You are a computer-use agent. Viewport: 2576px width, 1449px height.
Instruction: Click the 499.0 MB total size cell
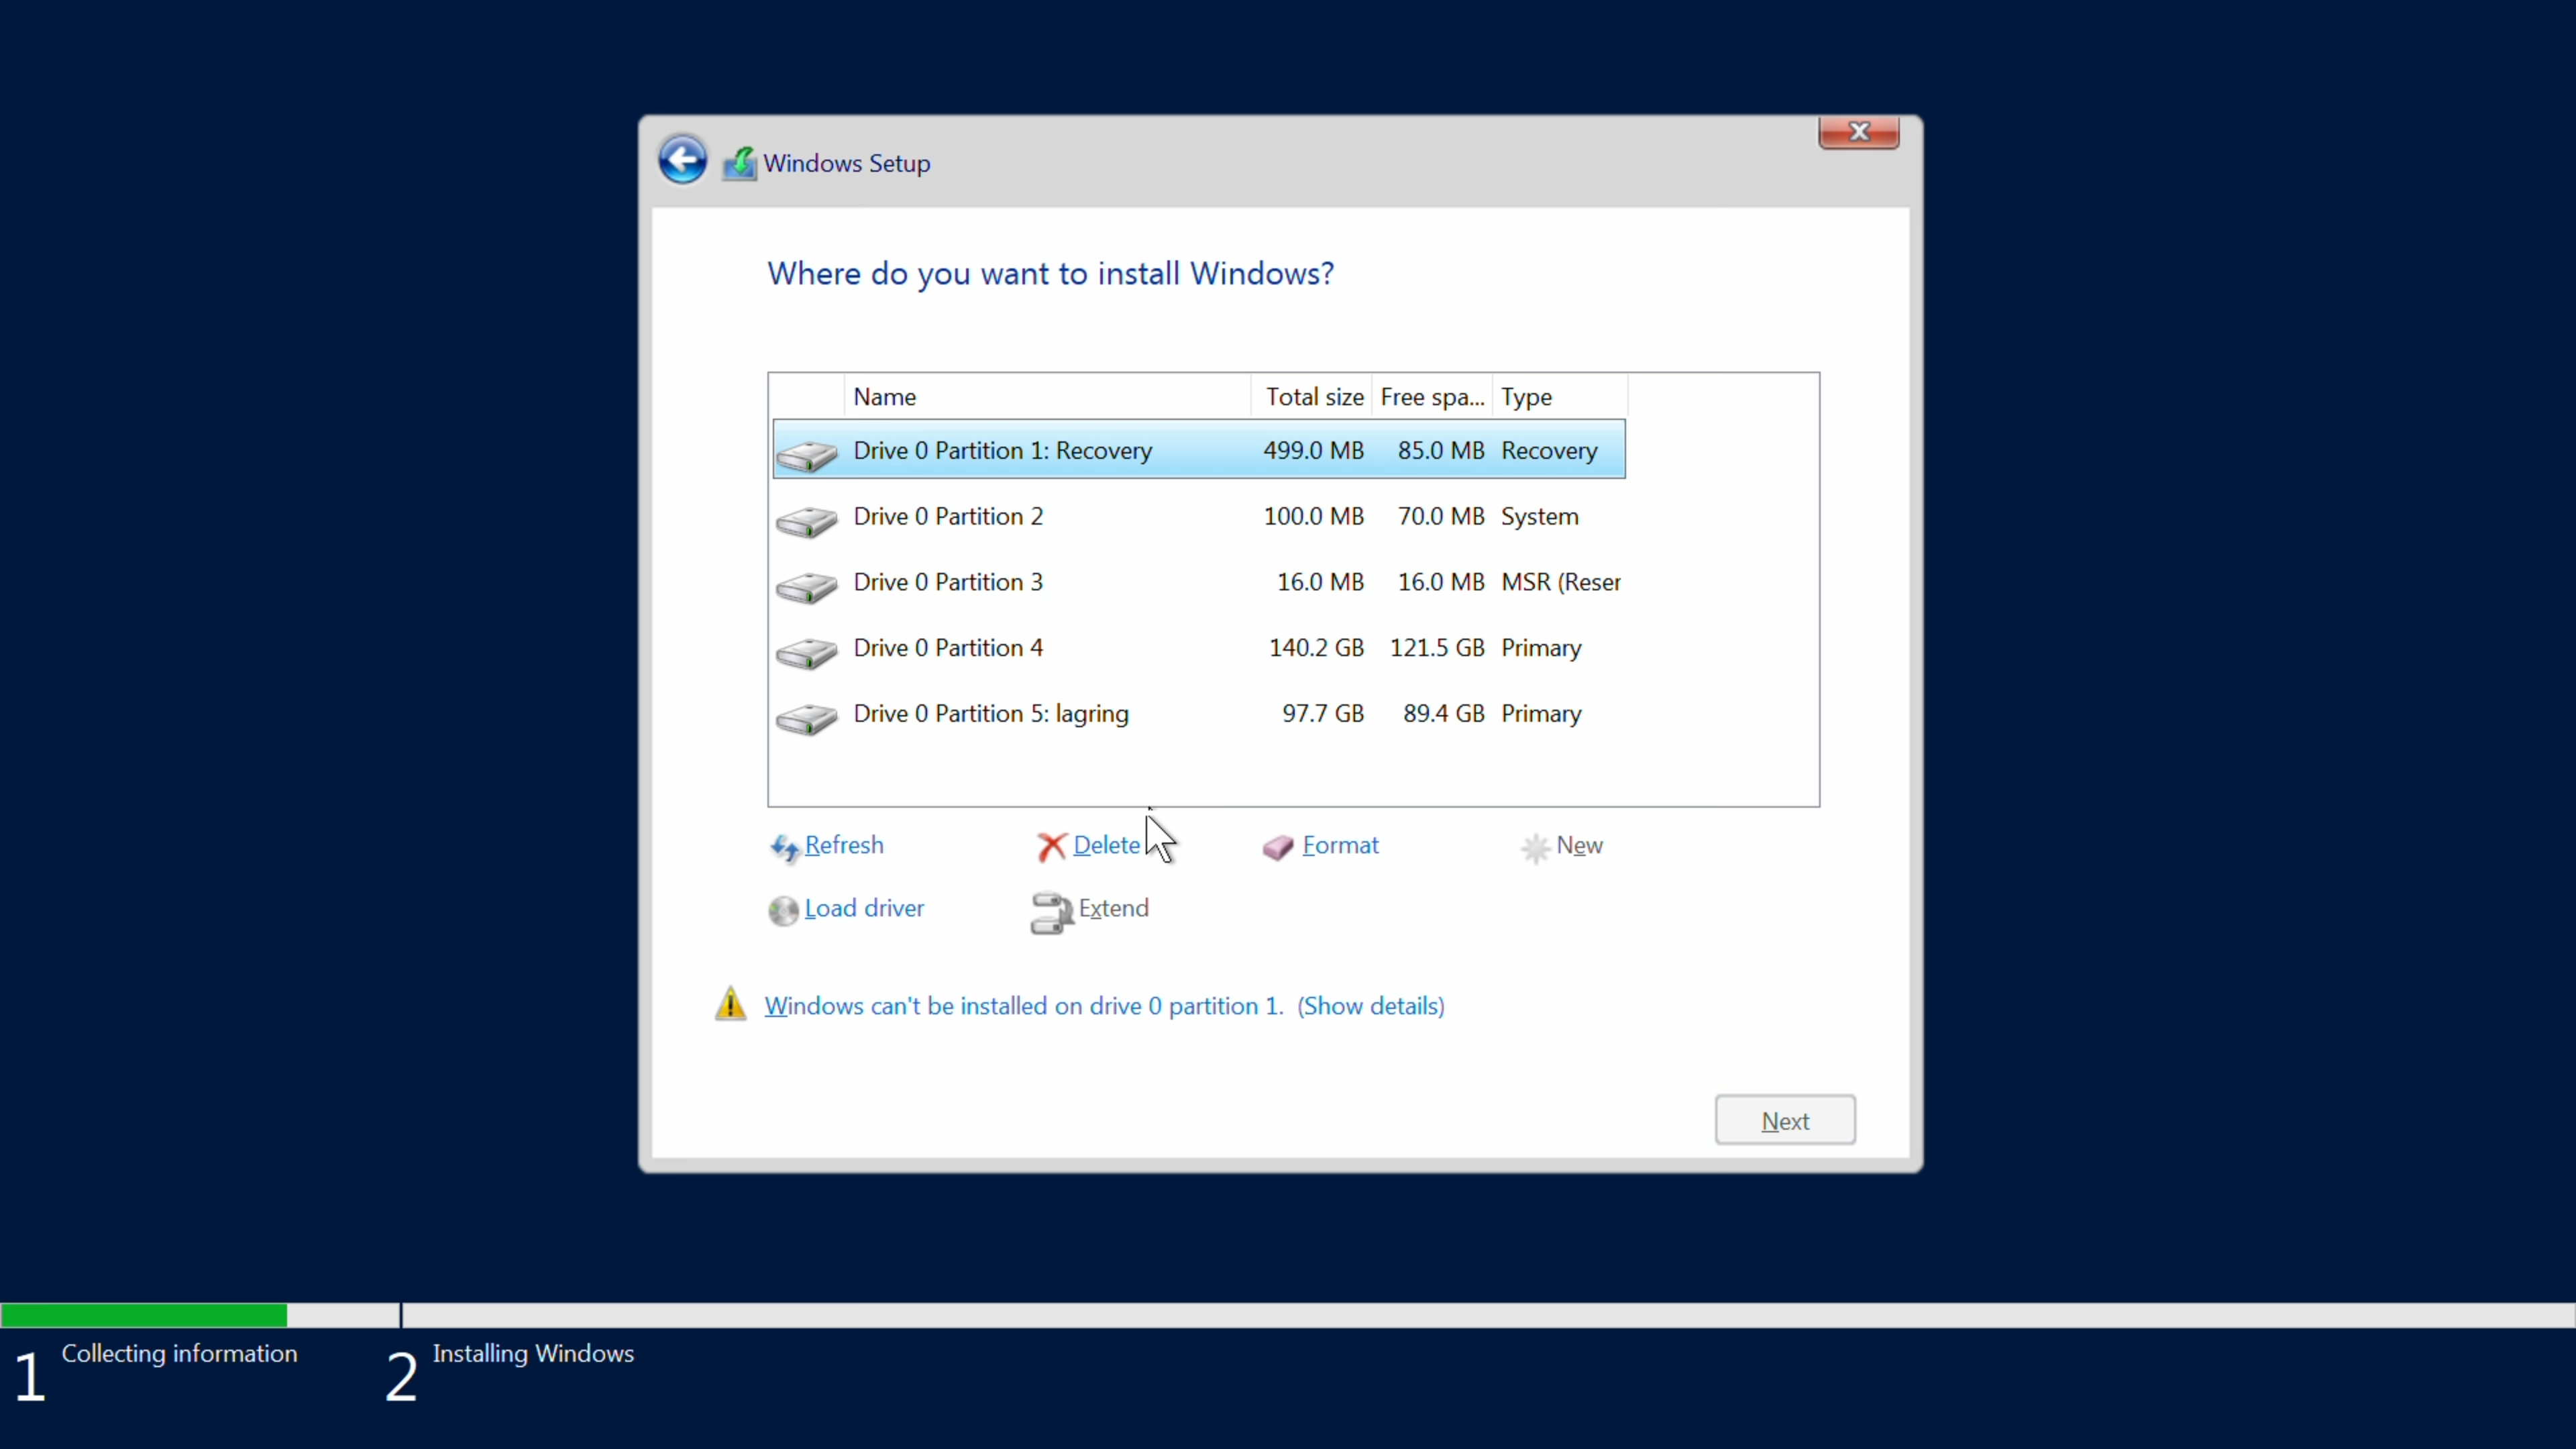[x=1313, y=450]
